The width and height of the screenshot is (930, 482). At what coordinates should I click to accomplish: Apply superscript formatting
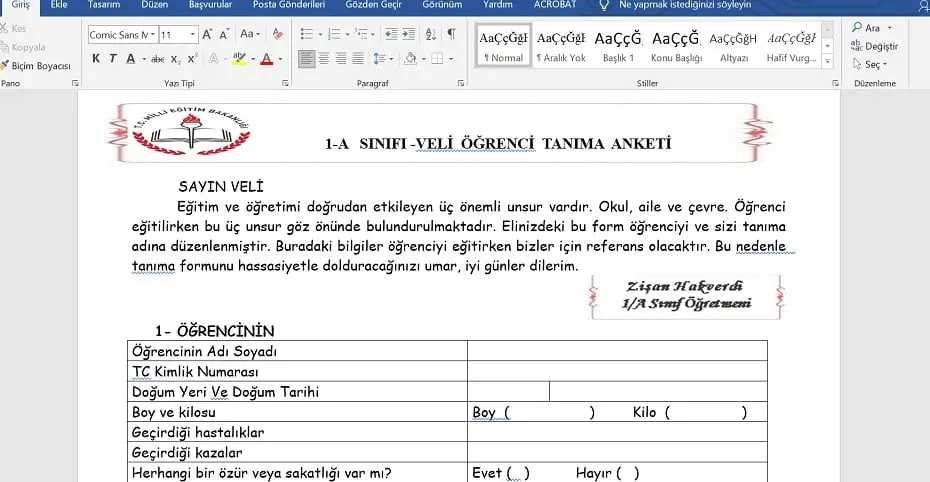pyautogui.click(x=192, y=59)
